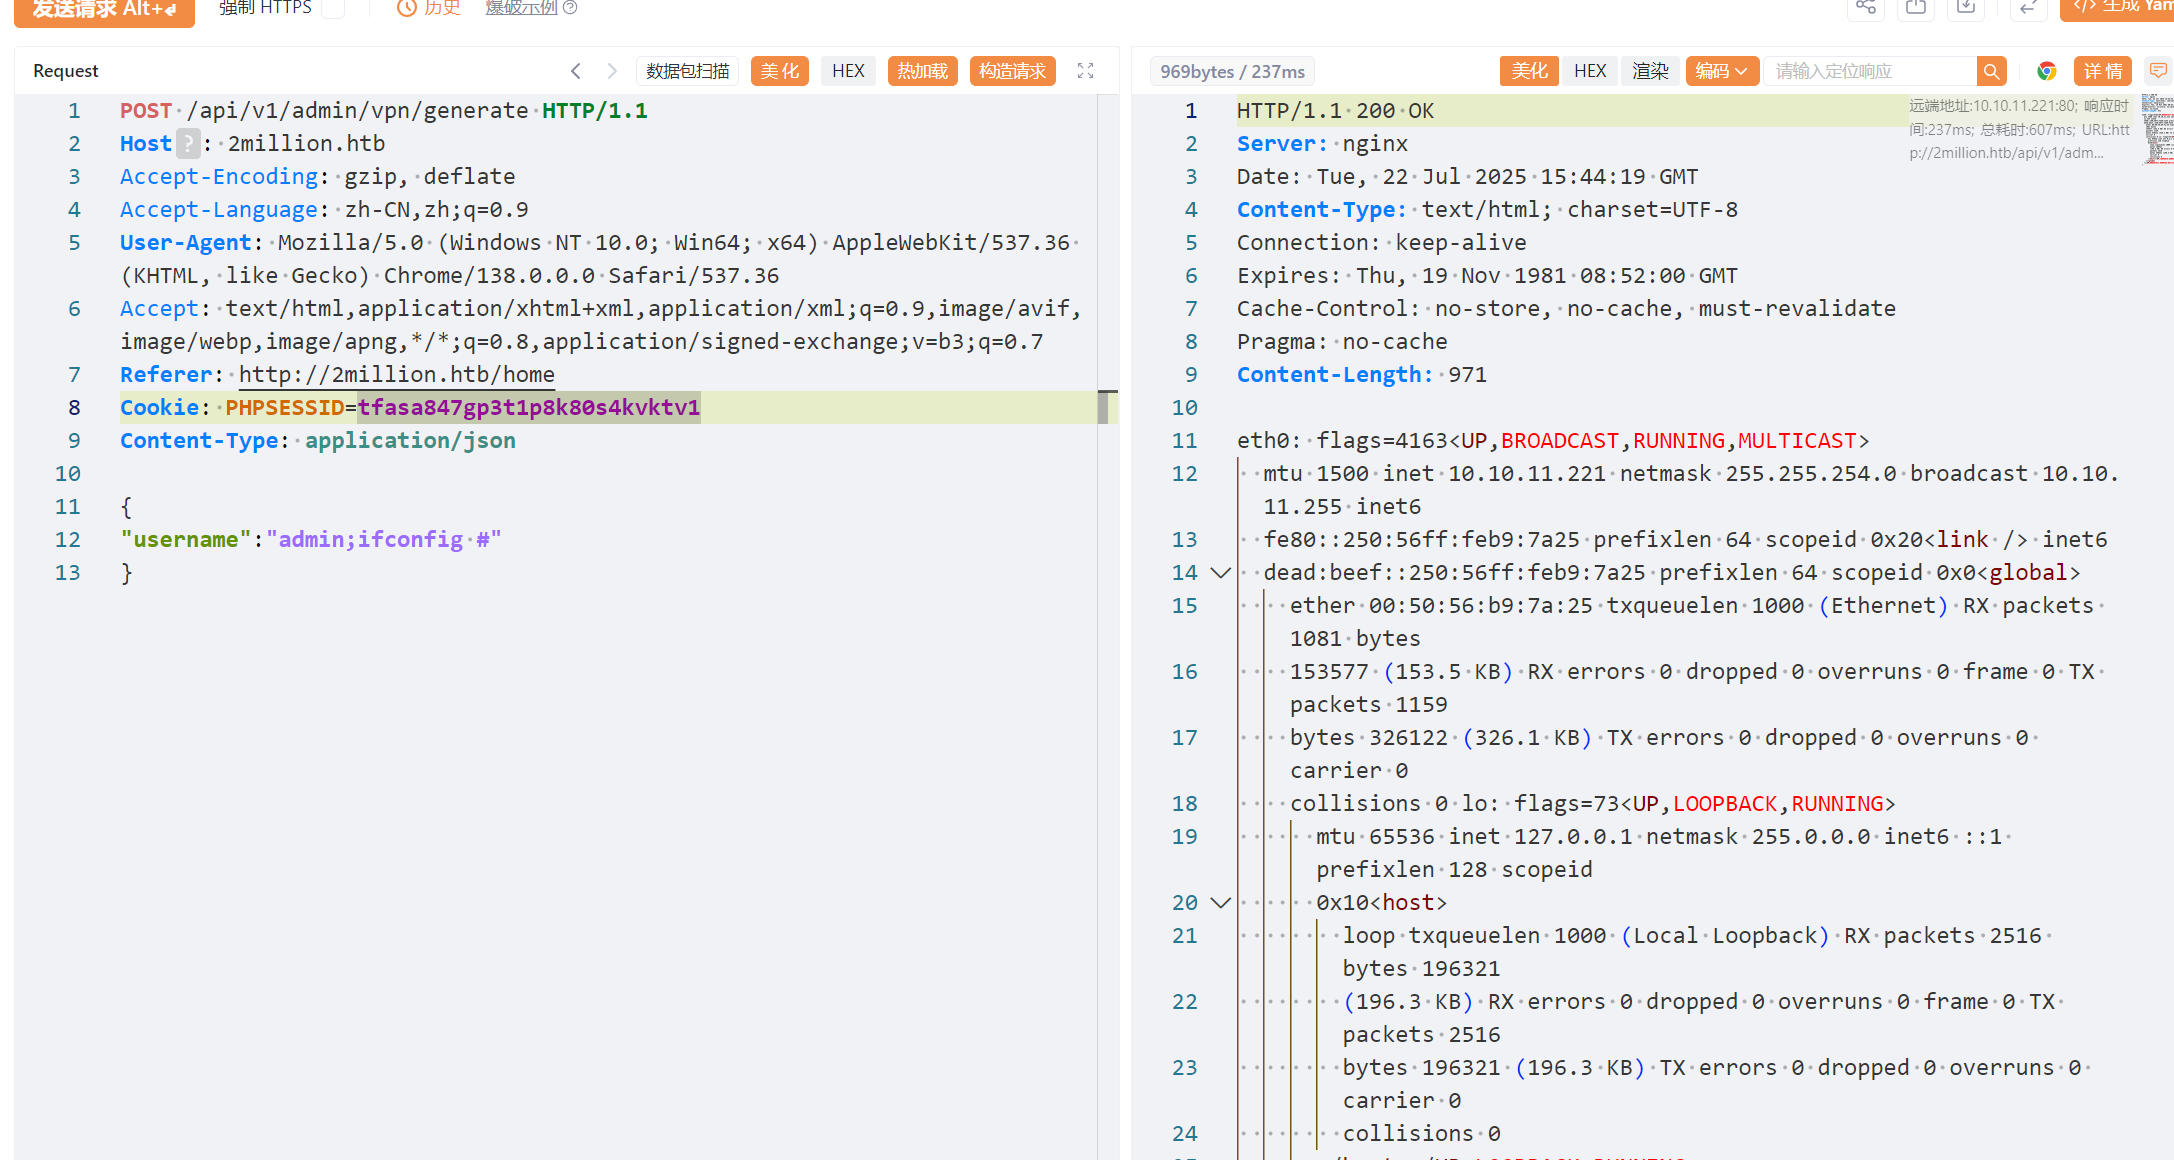
Task: Collapse response line 20 fold arrow
Action: pos(1220,903)
